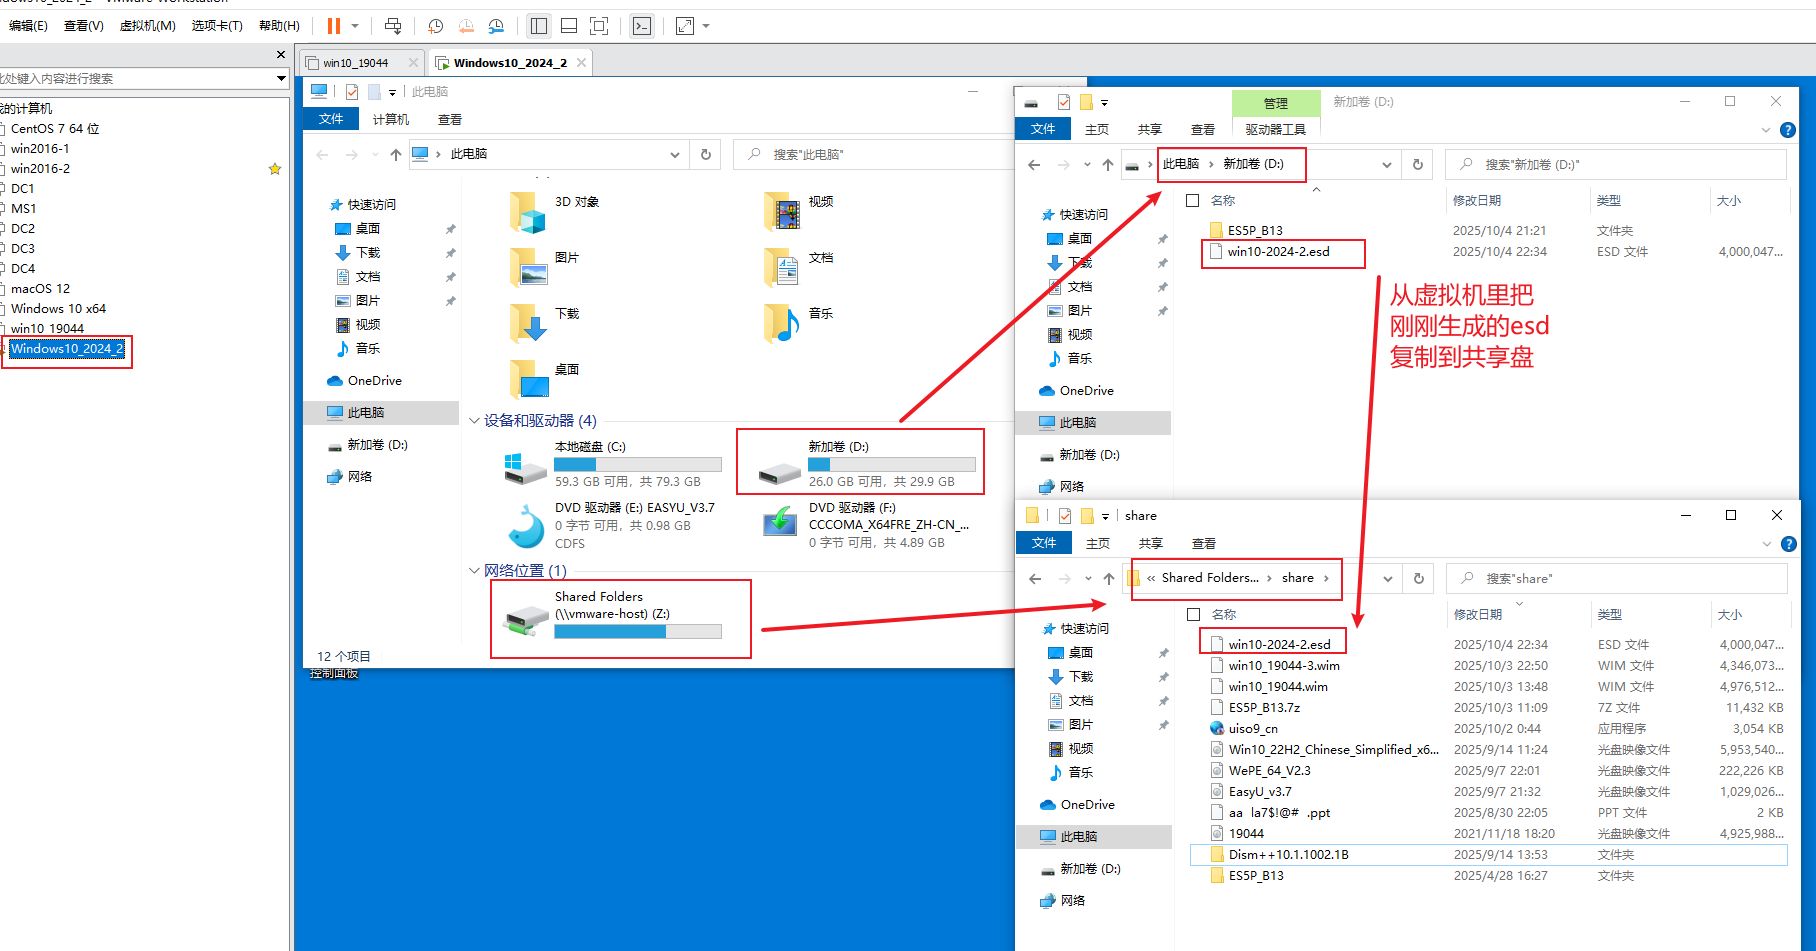This screenshot has width=1816, height=951.
Task: Take a snapshot of the virtual machine
Action: tap(435, 26)
